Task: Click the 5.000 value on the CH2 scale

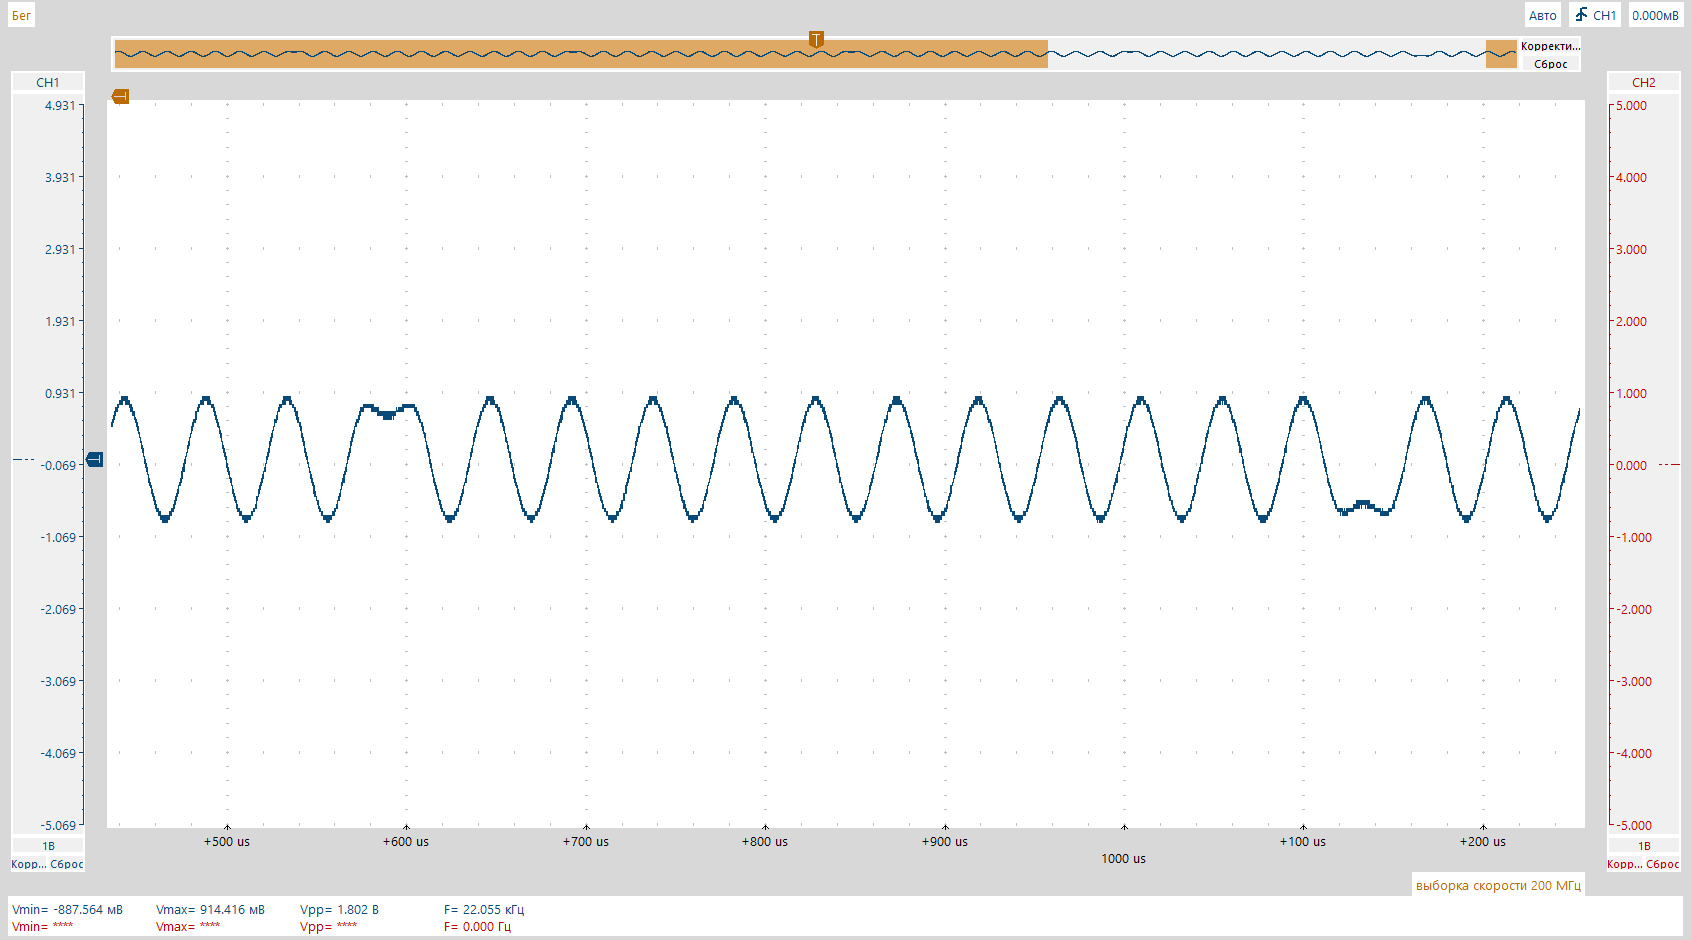Action: [1631, 105]
